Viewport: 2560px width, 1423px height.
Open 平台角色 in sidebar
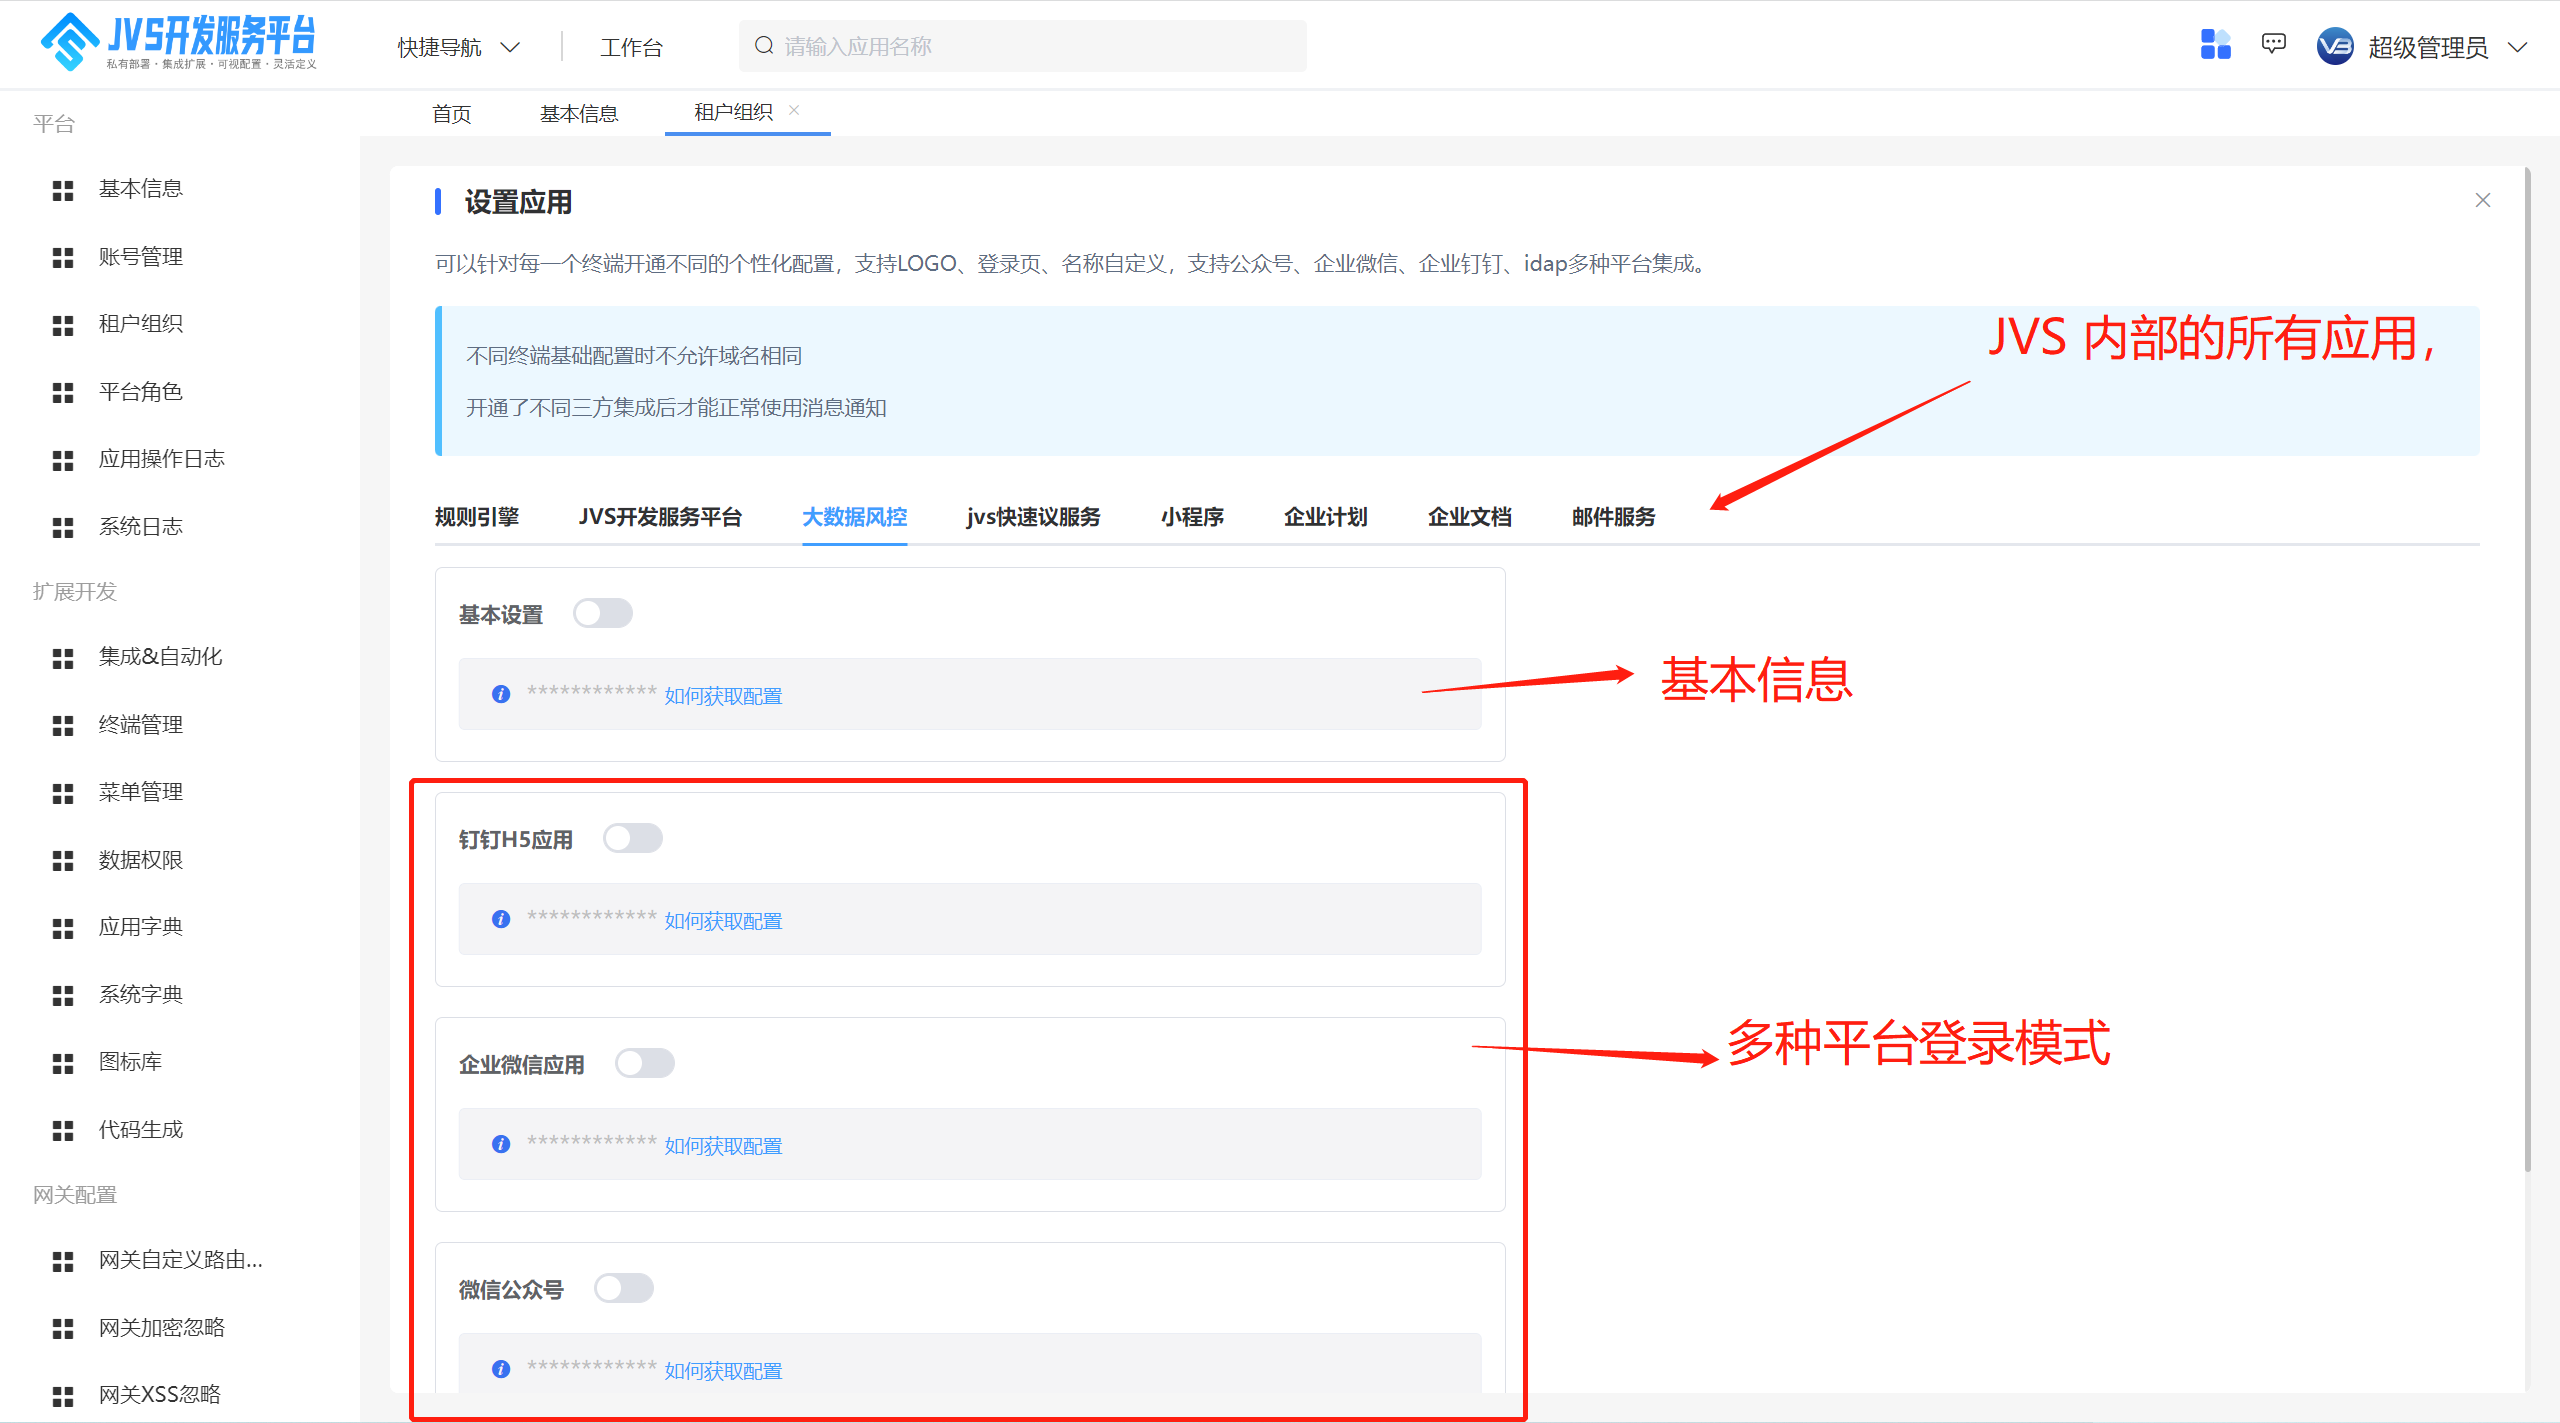141,392
